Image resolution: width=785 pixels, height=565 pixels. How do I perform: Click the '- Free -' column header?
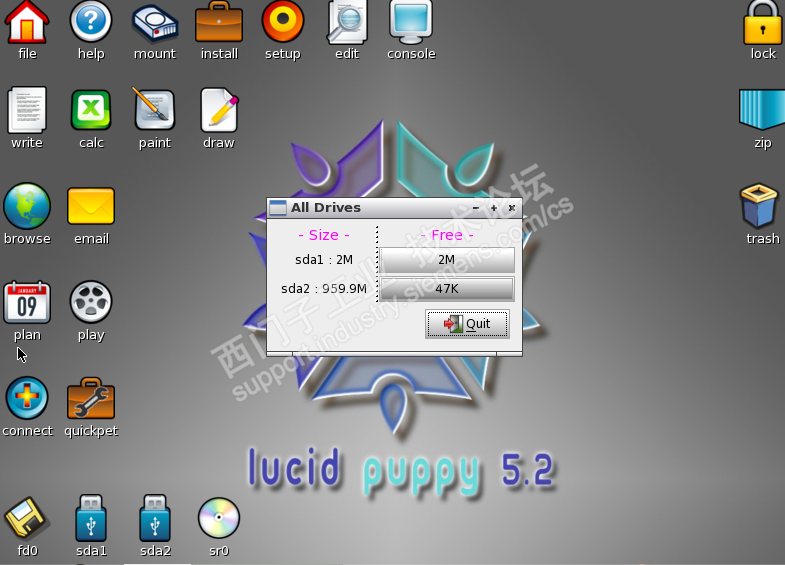(x=447, y=235)
